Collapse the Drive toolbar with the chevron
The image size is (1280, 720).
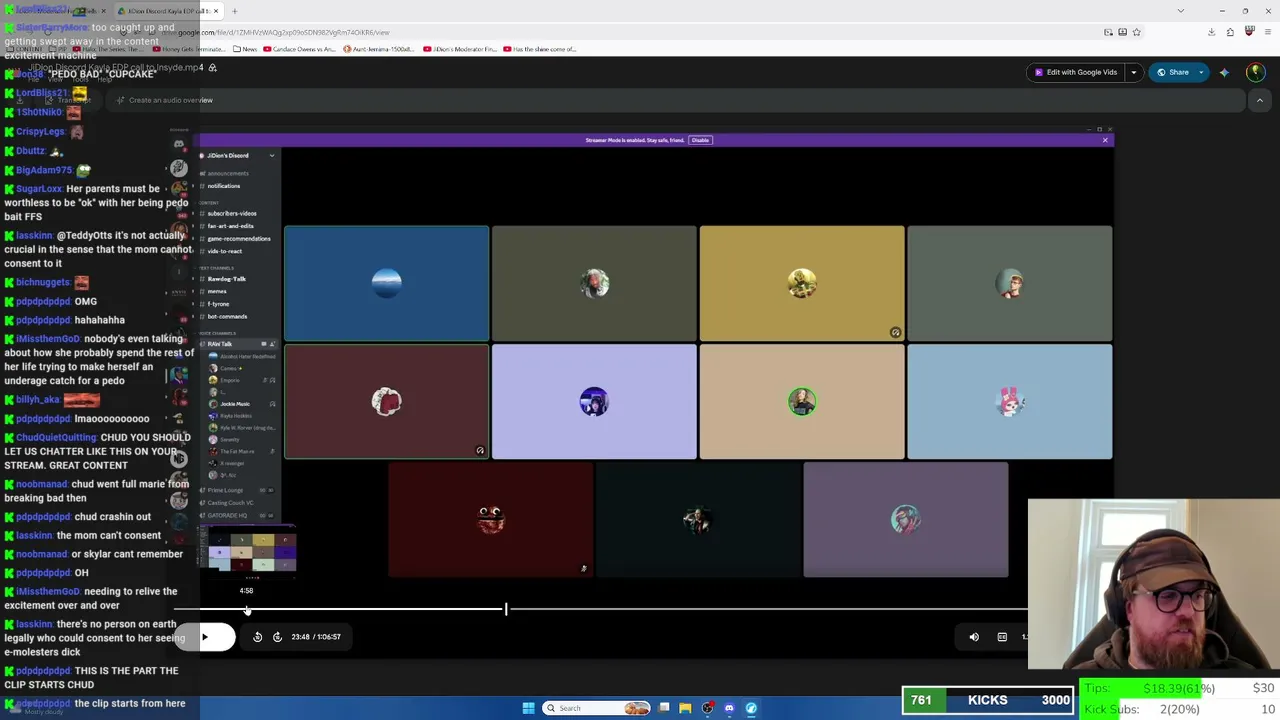coord(1260,100)
